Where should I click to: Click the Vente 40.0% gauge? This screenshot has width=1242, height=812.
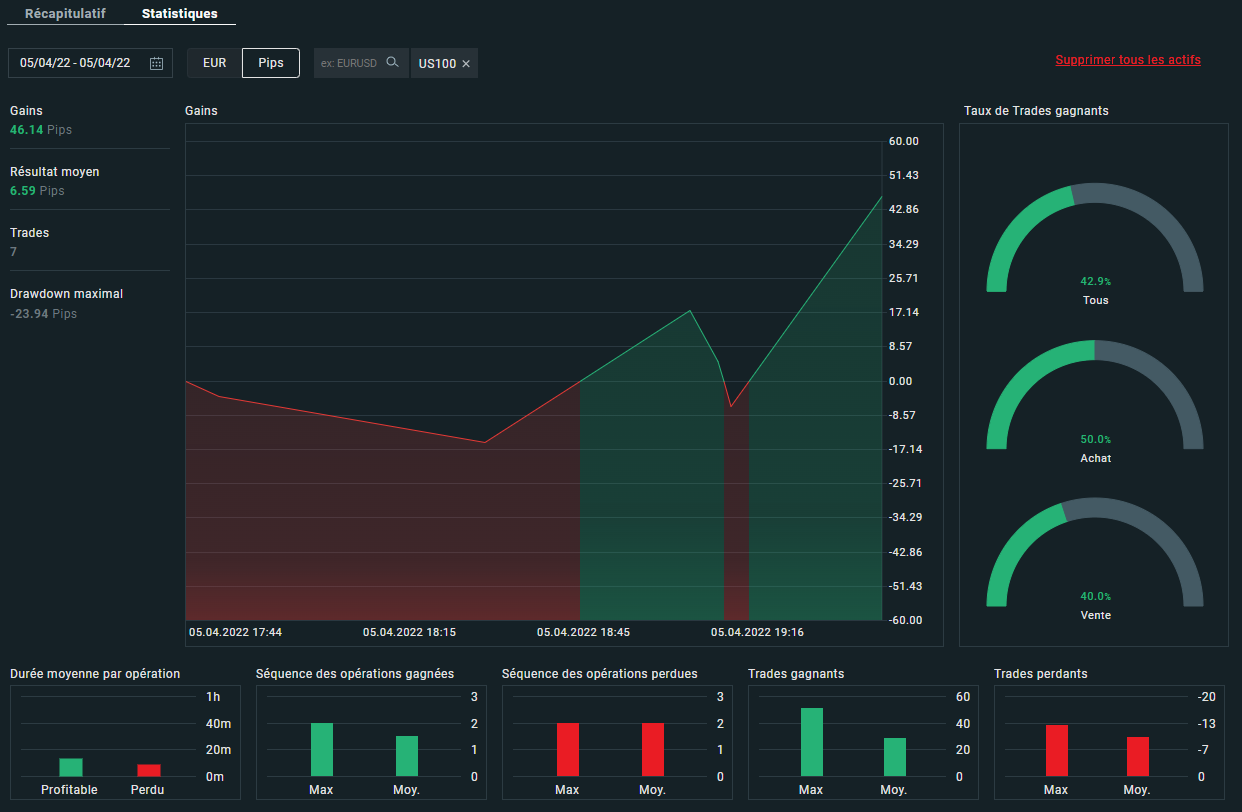click(1095, 555)
